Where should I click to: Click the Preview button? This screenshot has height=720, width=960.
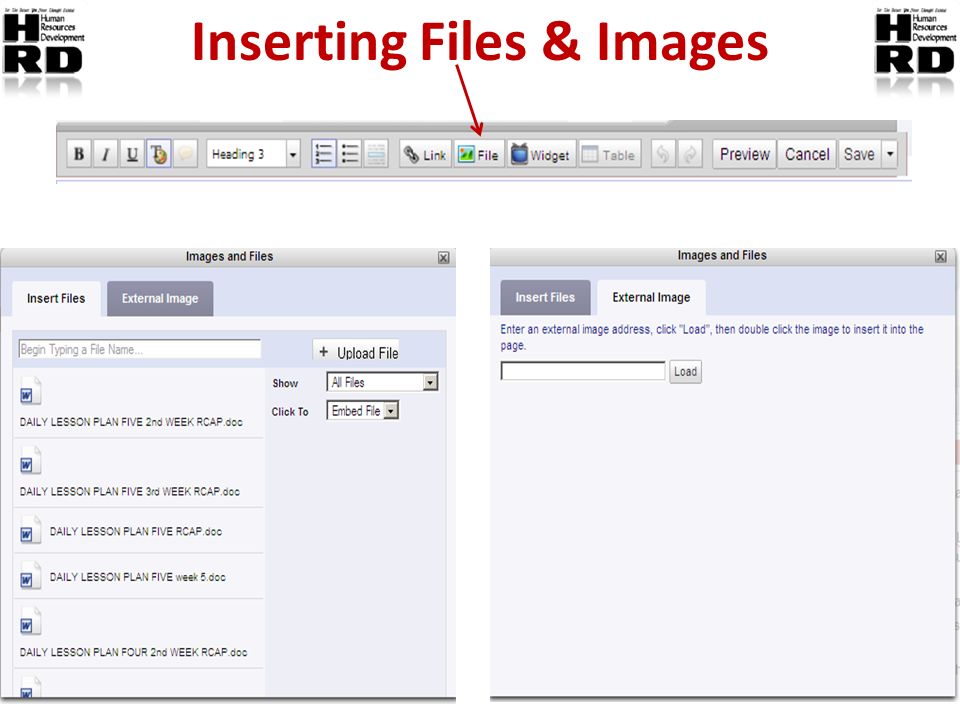point(744,154)
